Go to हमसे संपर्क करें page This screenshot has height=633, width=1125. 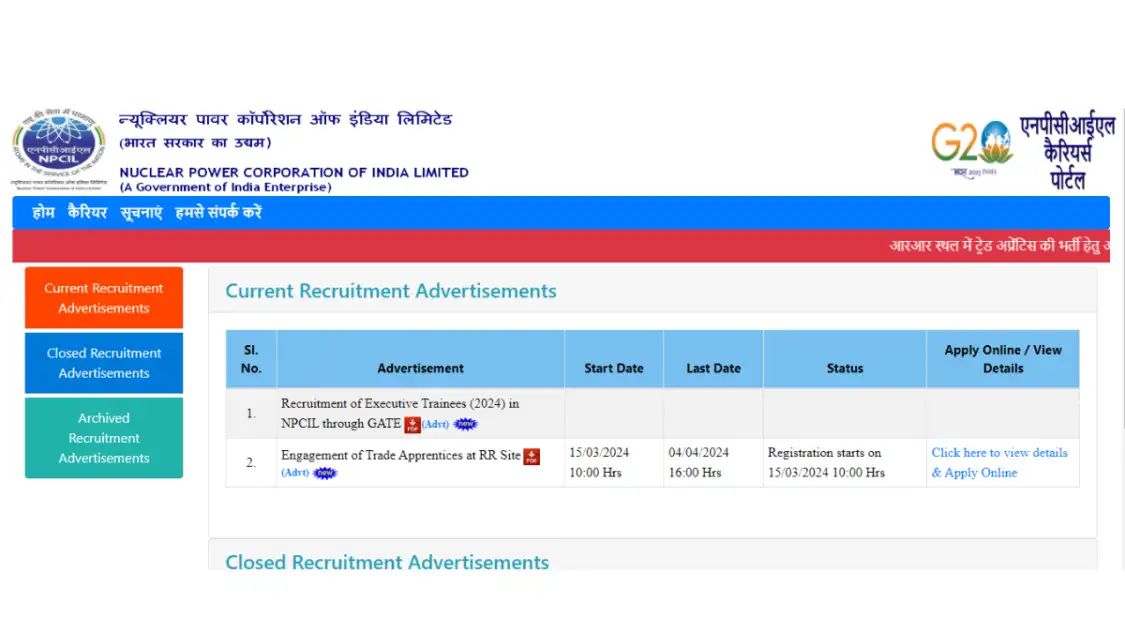click(x=218, y=213)
